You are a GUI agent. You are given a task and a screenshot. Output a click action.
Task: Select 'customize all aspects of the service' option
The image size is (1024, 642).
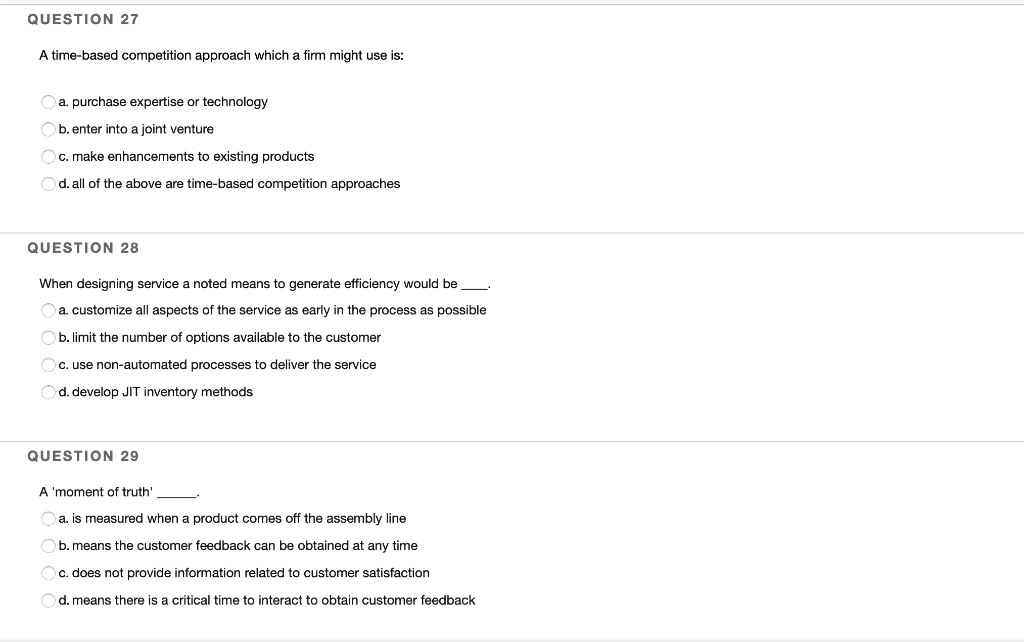(x=48, y=310)
